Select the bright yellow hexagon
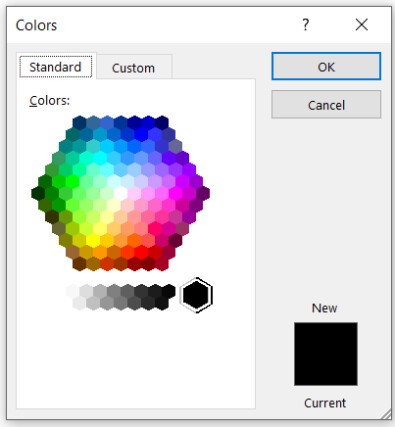Screen dimensions: 395x427 coord(93,240)
